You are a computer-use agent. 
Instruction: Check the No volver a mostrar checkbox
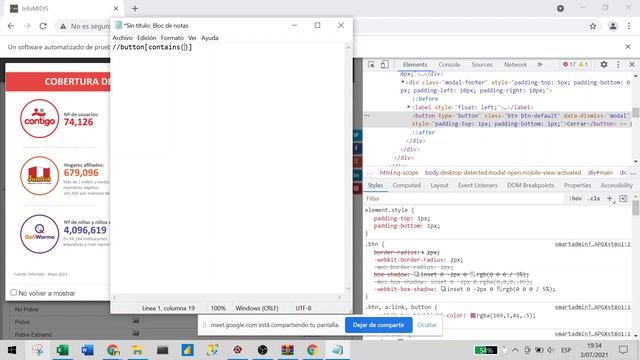(x=13, y=292)
